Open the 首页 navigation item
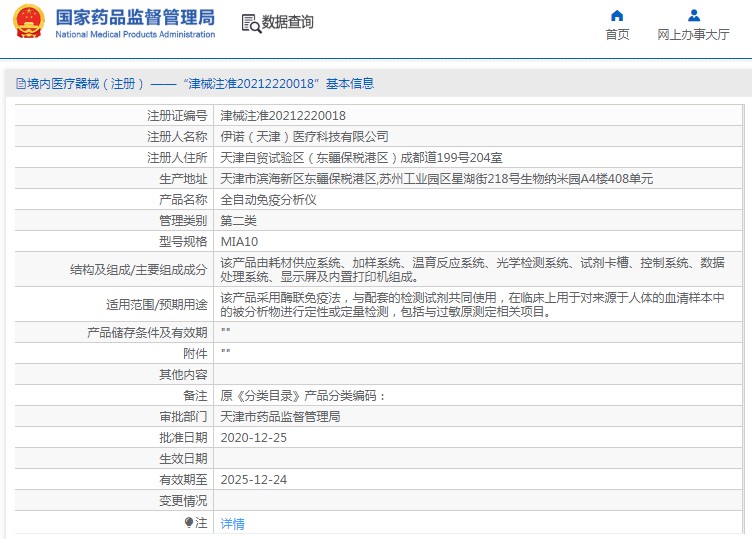752x539 pixels. (617, 34)
